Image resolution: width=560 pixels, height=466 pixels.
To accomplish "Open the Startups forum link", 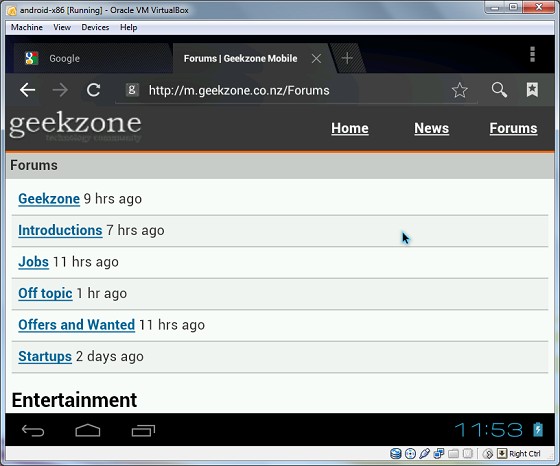I will [45, 356].
